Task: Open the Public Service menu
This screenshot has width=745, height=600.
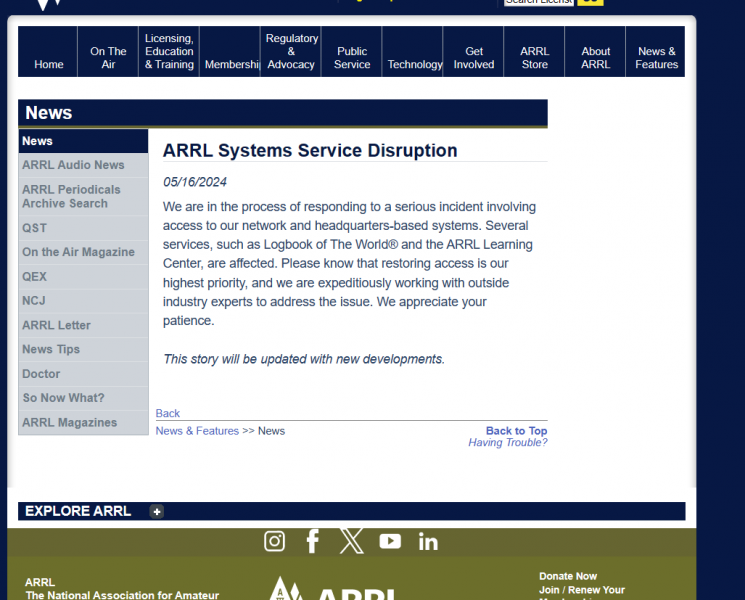Action: pyautogui.click(x=352, y=51)
